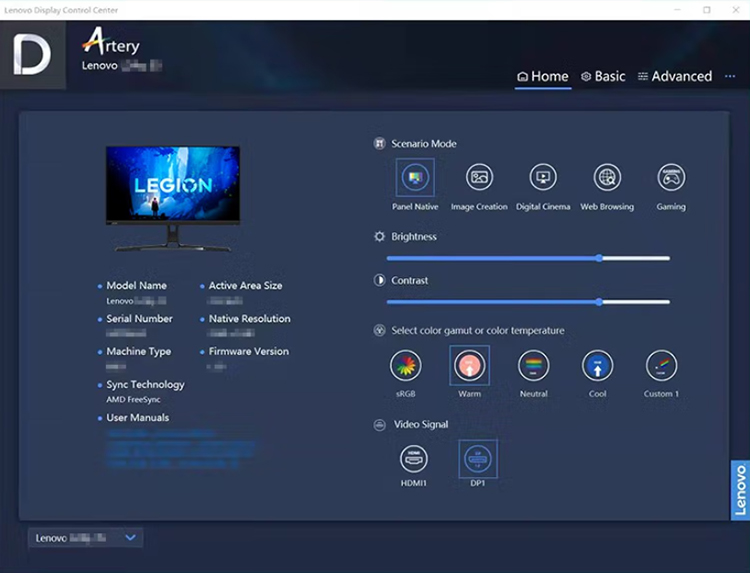Image resolution: width=750 pixels, height=573 pixels.
Task: Open the blurred User Manuals link
Action: tap(181, 448)
